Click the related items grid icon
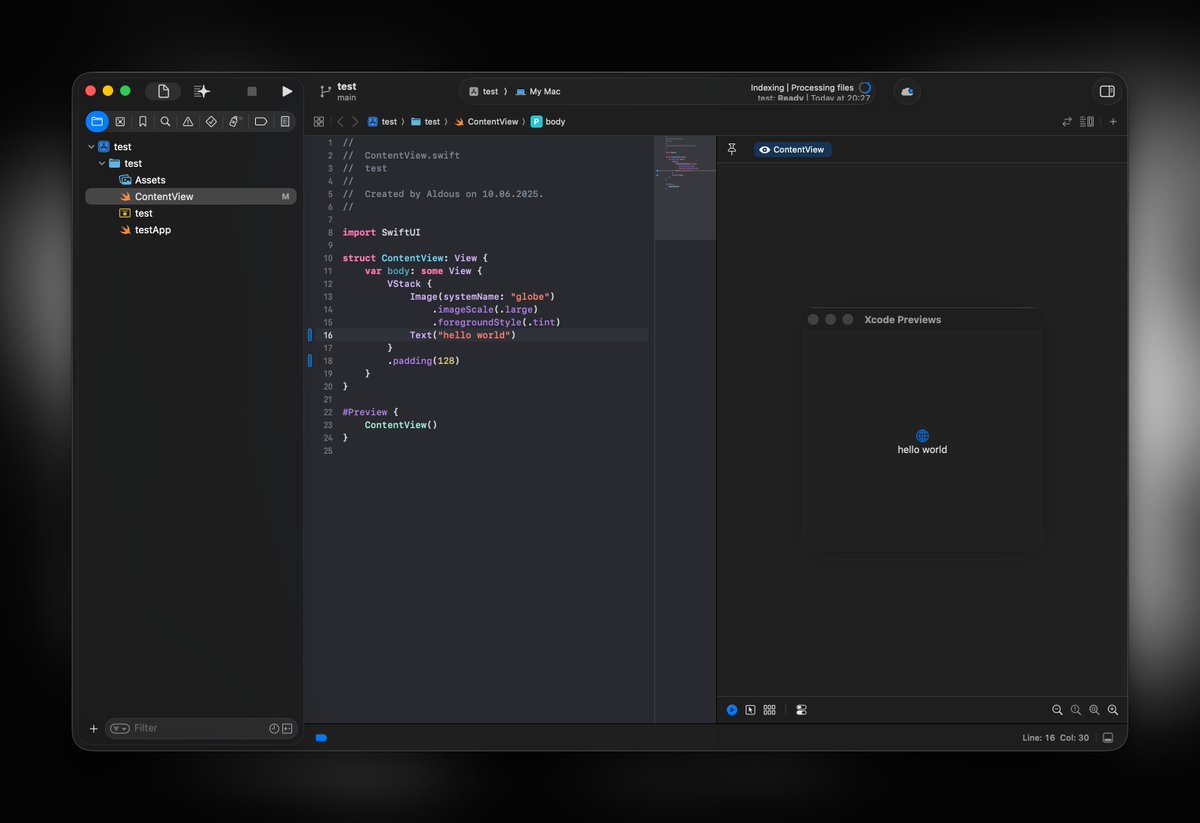This screenshot has width=1200, height=823. click(x=319, y=121)
